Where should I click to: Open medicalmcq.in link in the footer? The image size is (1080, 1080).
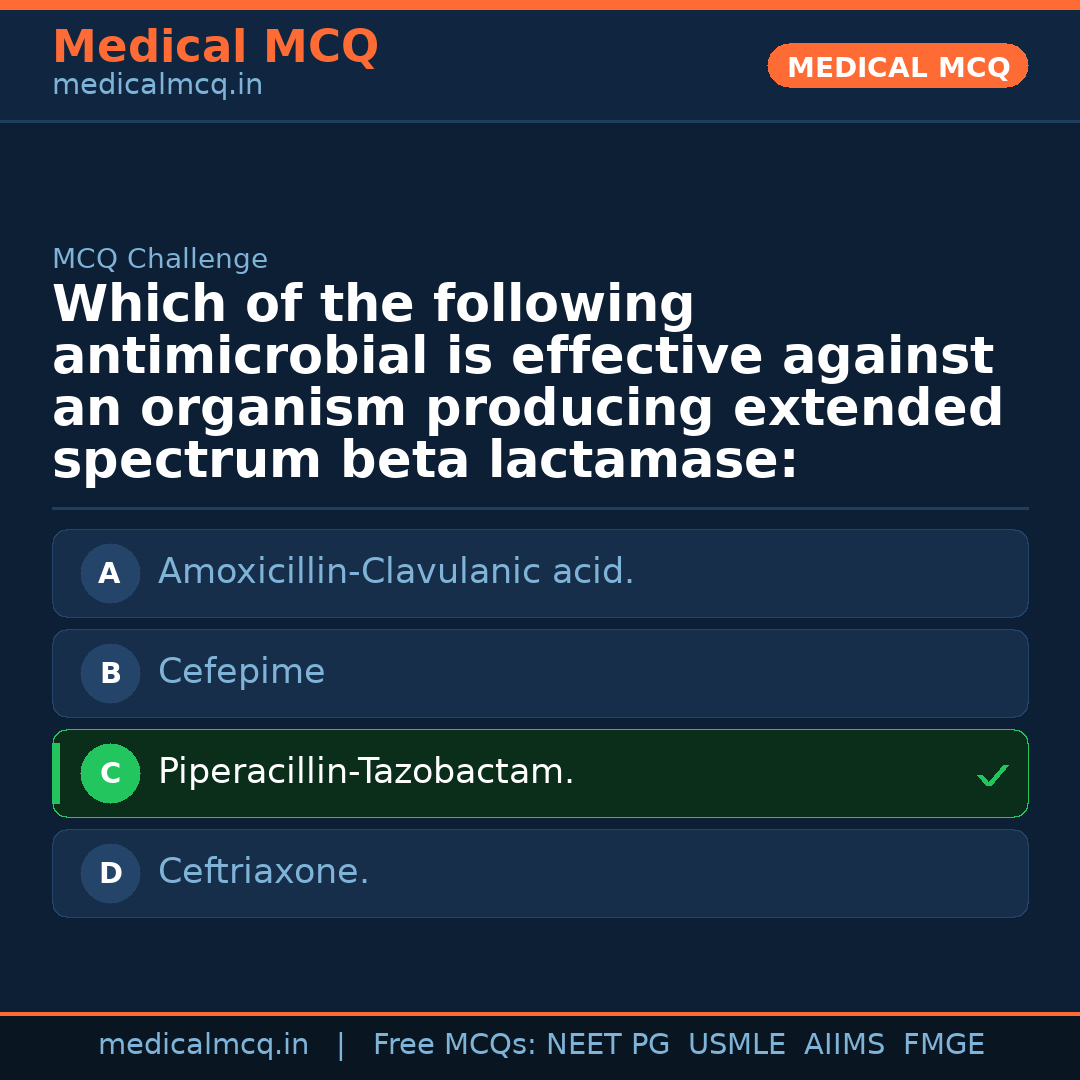[203, 1045]
